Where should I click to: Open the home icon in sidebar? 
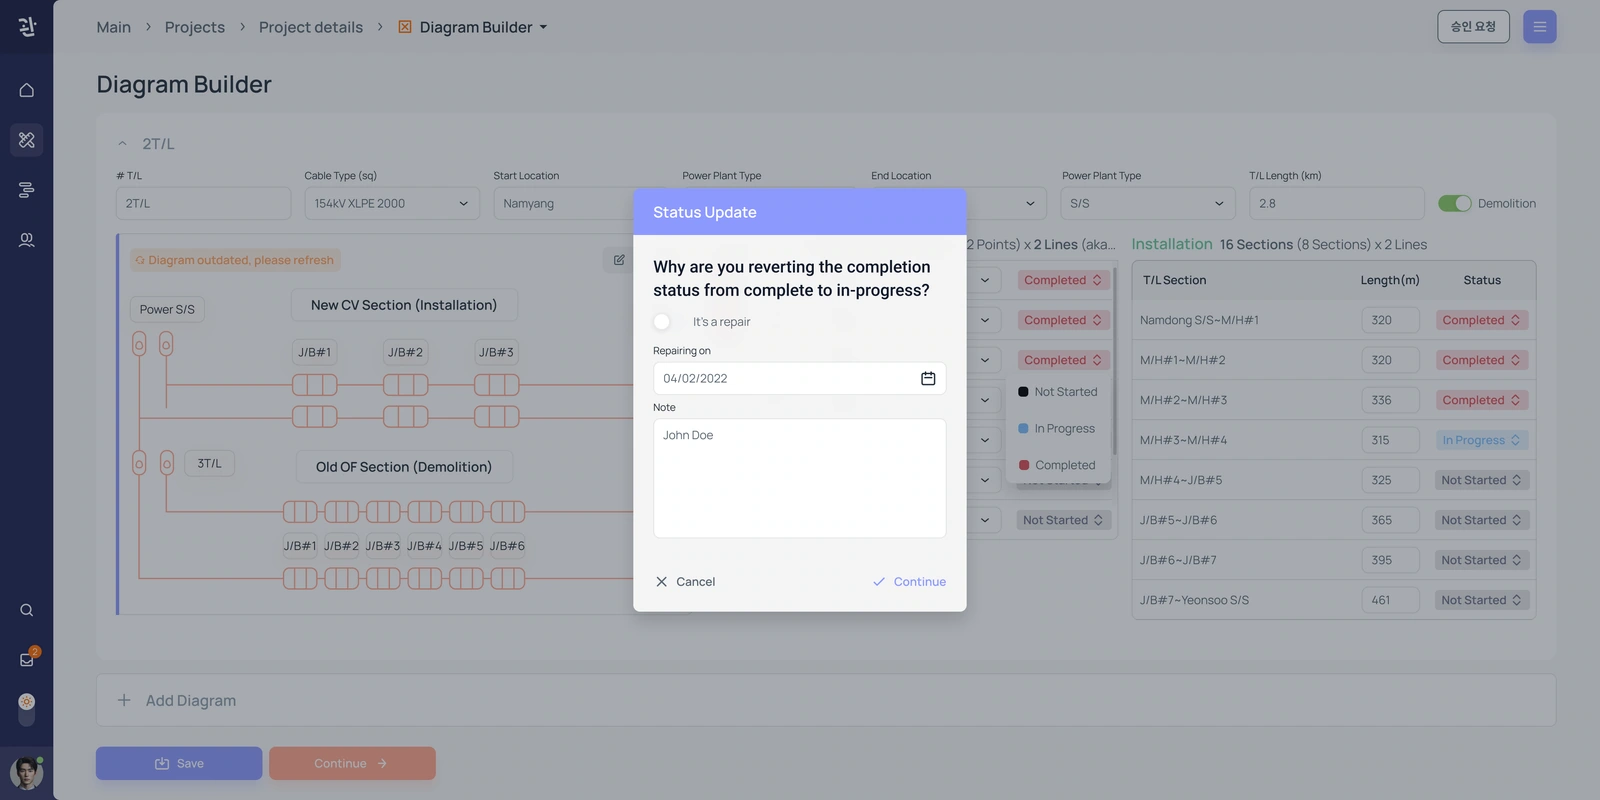click(27, 90)
